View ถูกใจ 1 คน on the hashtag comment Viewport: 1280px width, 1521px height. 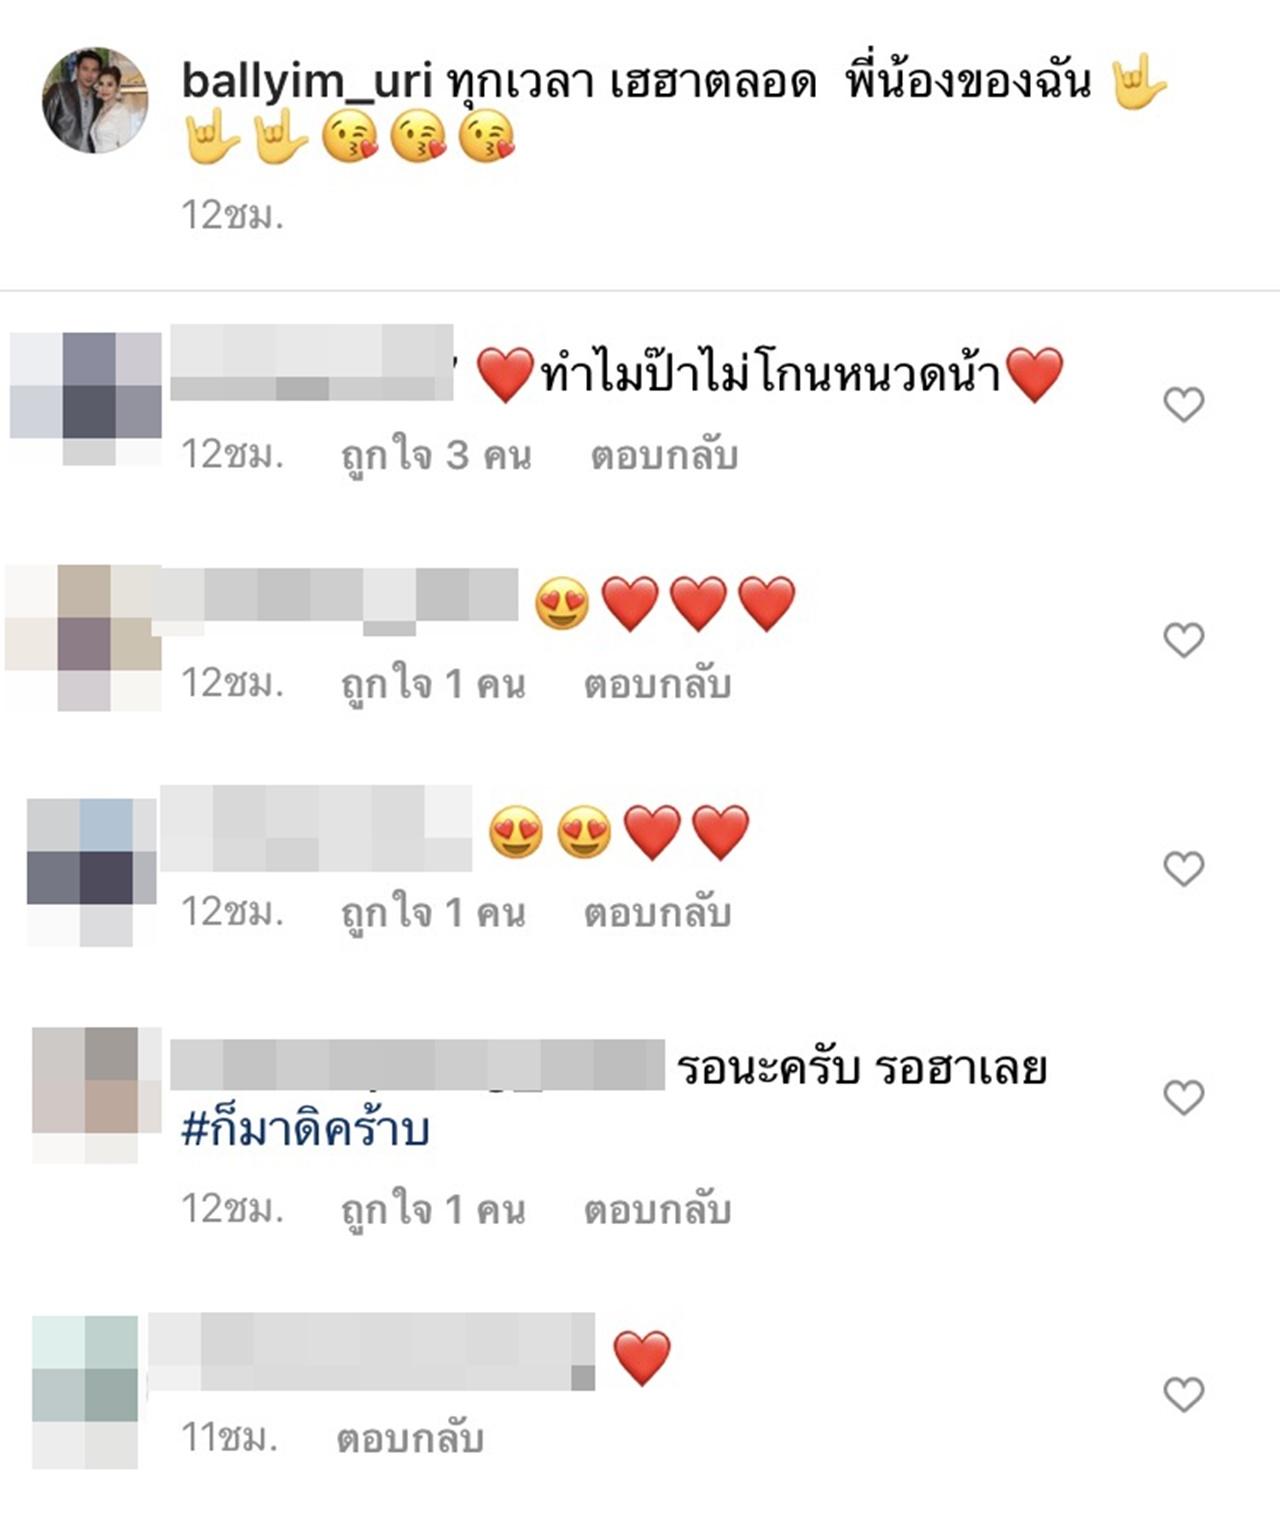click(433, 1210)
